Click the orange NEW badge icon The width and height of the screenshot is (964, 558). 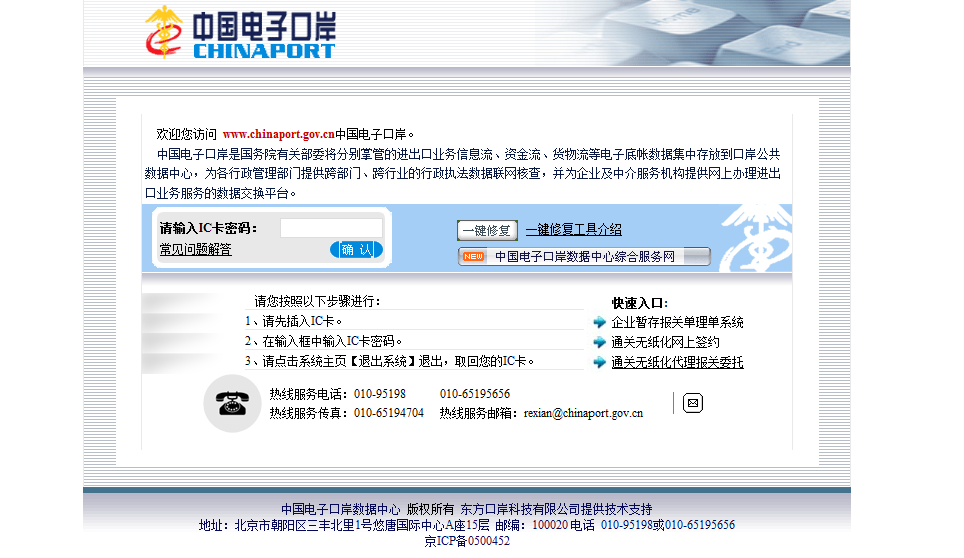pyautogui.click(x=474, y=257)
